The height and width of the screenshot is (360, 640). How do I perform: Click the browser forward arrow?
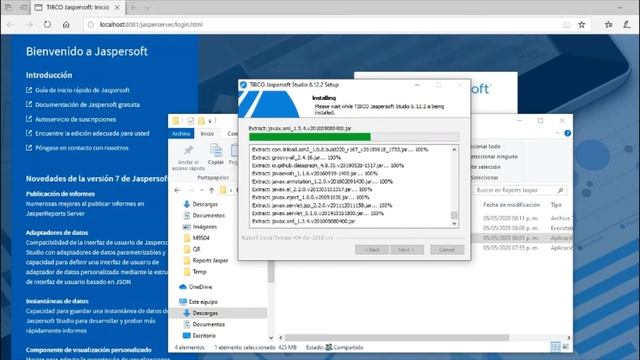29,24
